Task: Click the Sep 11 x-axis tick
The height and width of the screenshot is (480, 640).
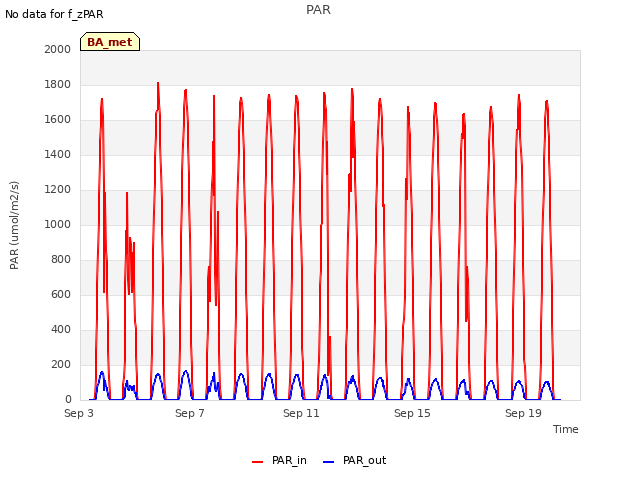Action: point(301,413)
